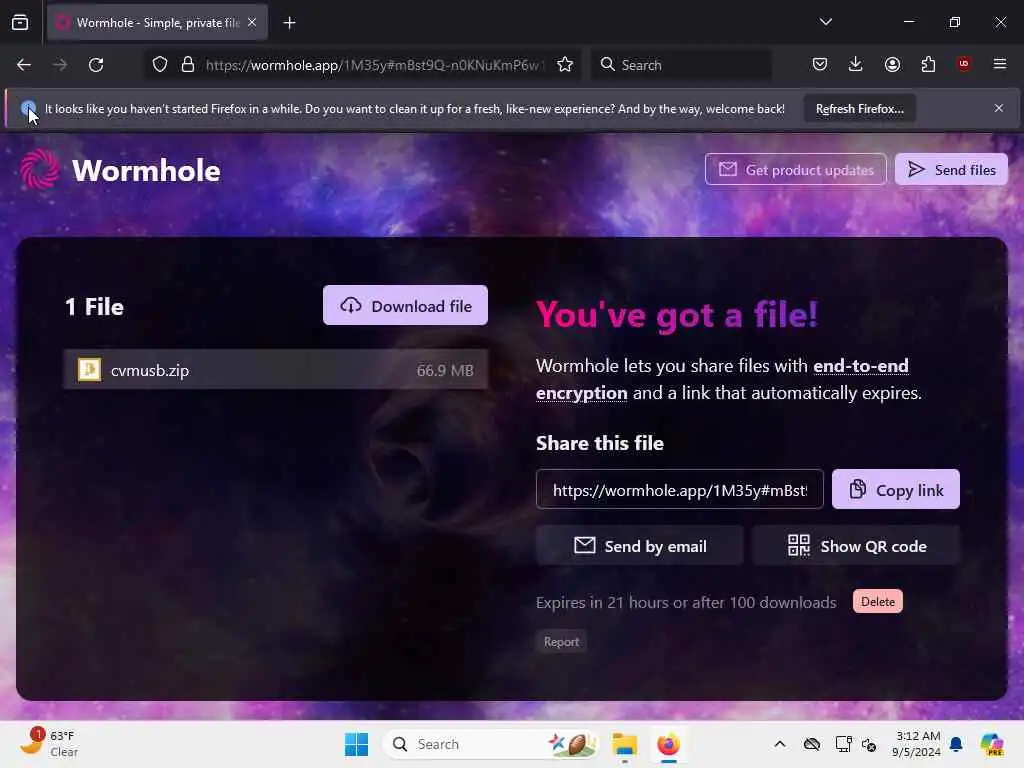1024x768 pixels.
Task: Click the 66.9 MB file size
Action: click(x=445, y=370)
